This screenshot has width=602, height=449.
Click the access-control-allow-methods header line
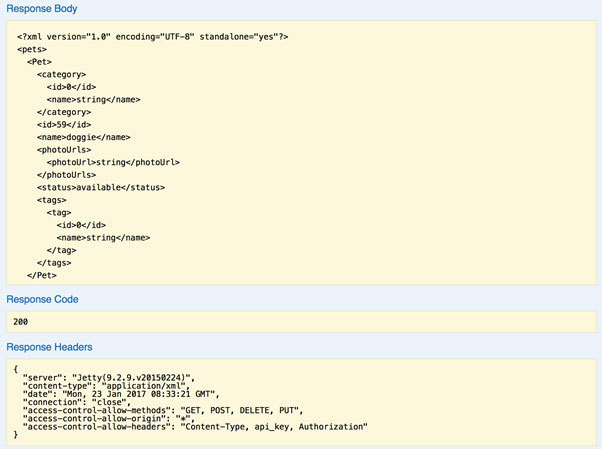(x=163, y=410)
